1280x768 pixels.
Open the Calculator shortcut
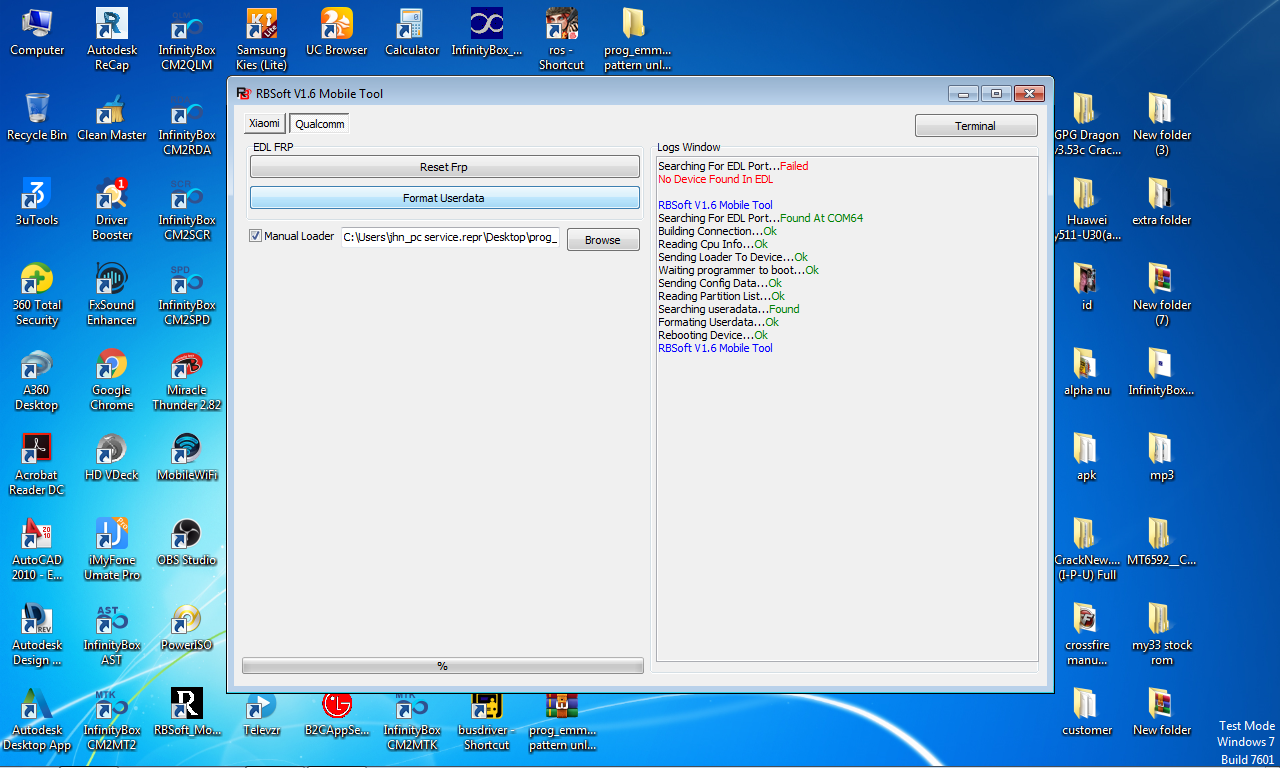coord(412,33)
